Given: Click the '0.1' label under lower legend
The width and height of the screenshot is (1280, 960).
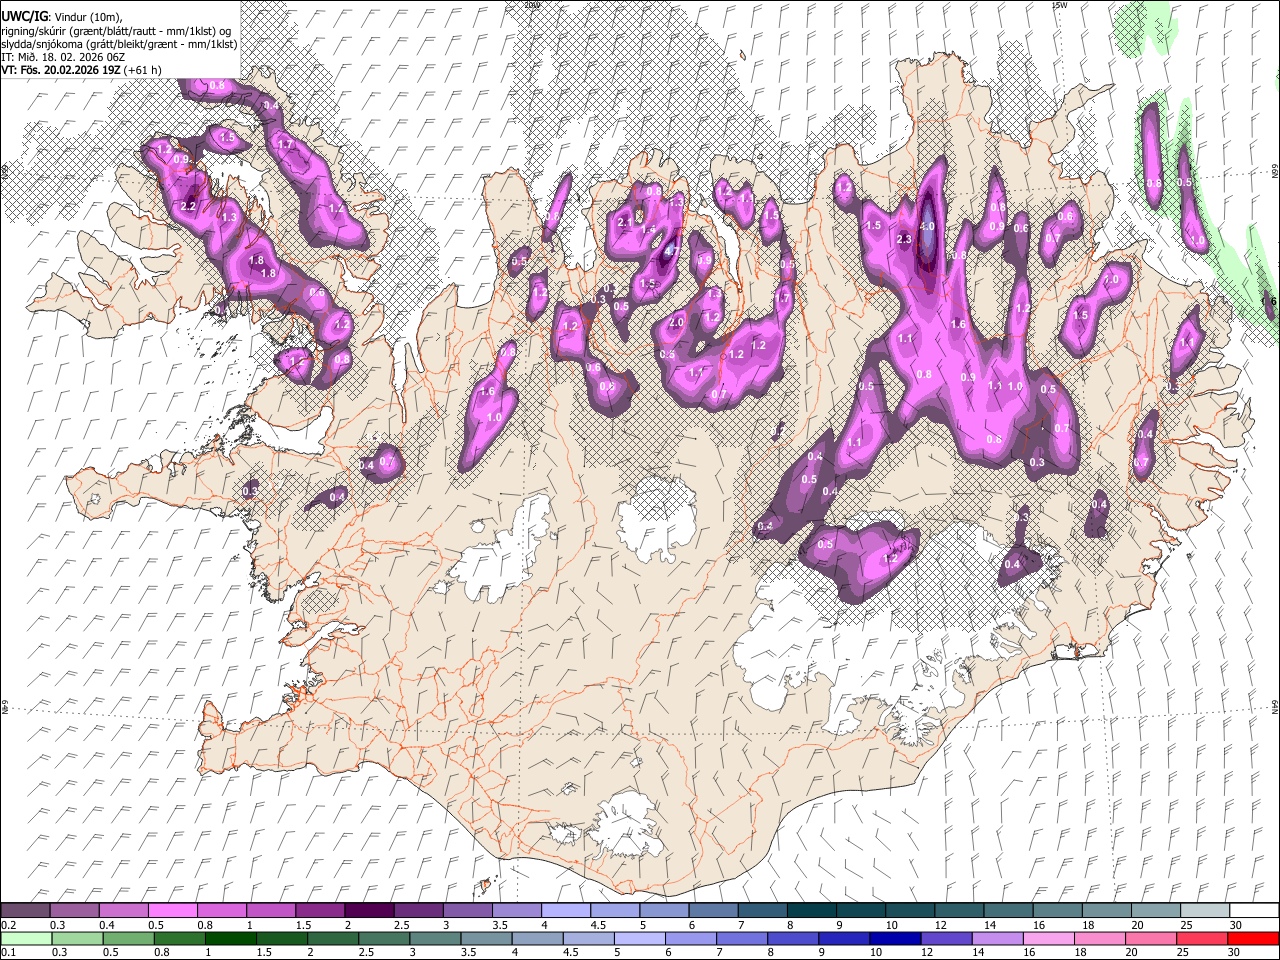Looking at the screenshot, I should (x=8, y=953).
